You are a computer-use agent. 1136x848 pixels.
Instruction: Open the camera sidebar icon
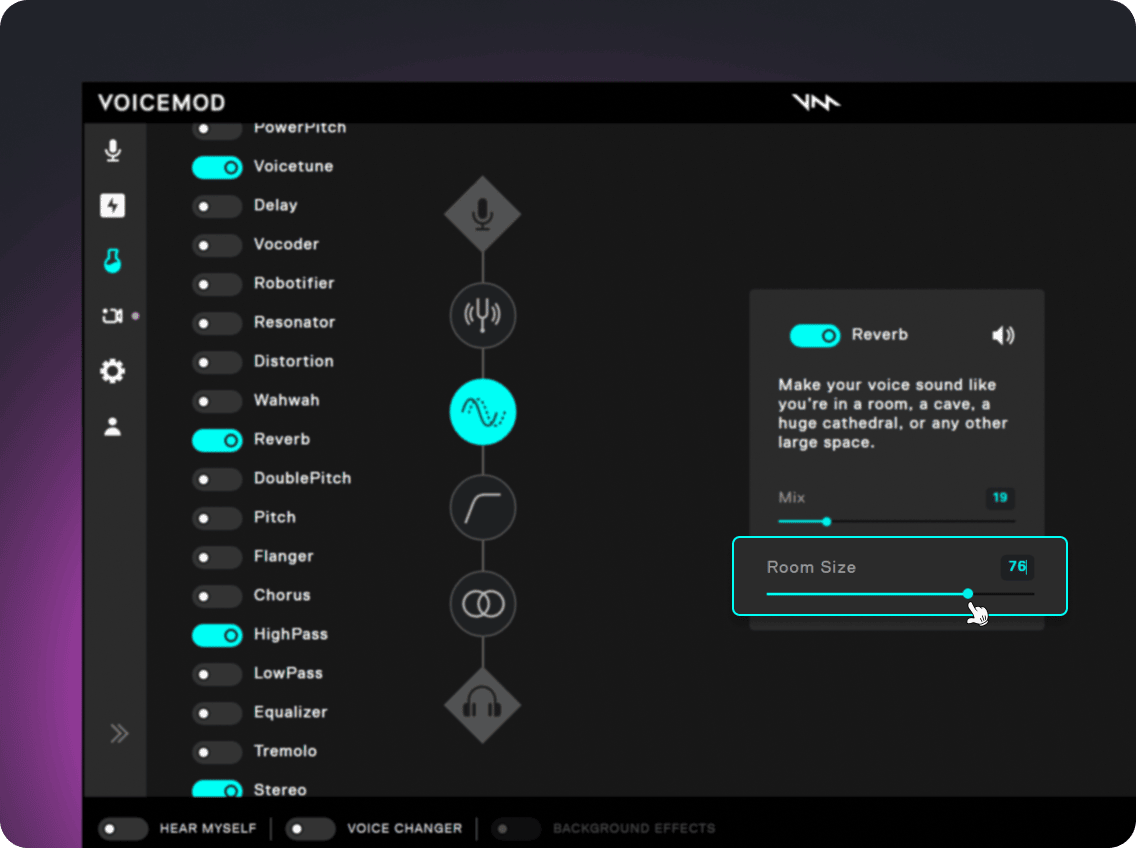tap(112, 316)
